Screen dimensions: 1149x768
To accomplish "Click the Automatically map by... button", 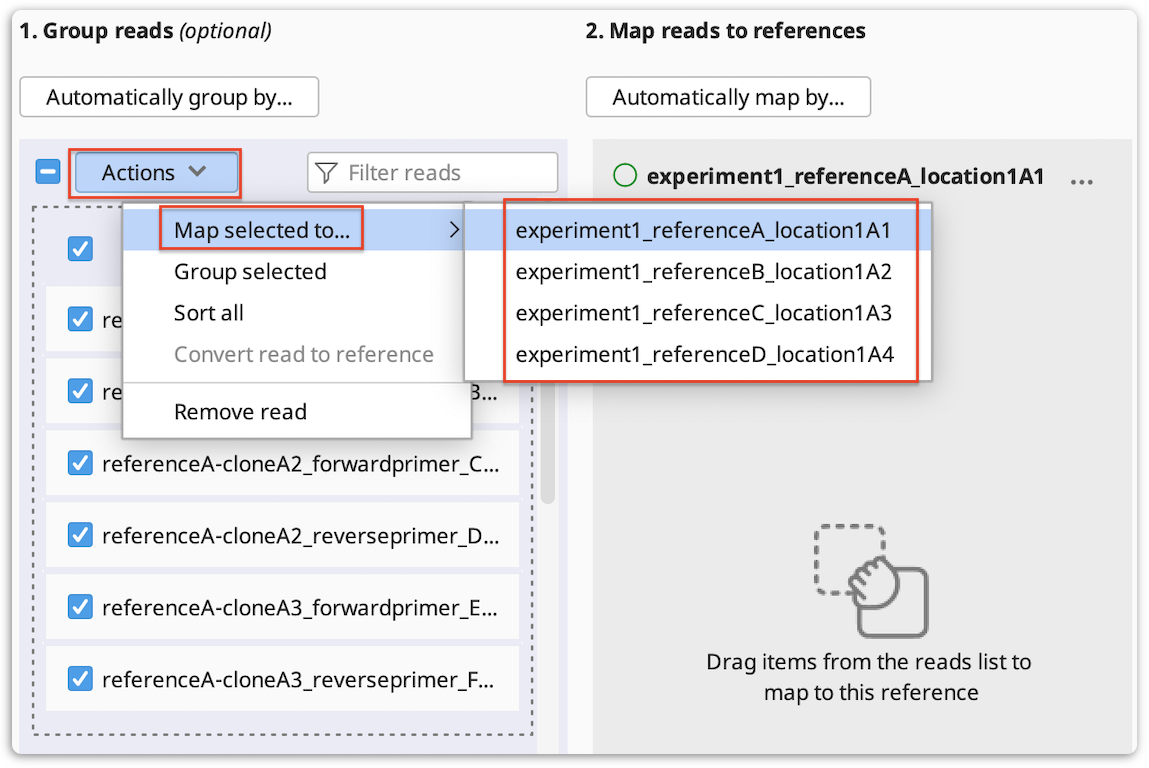I will coord(728,97).
